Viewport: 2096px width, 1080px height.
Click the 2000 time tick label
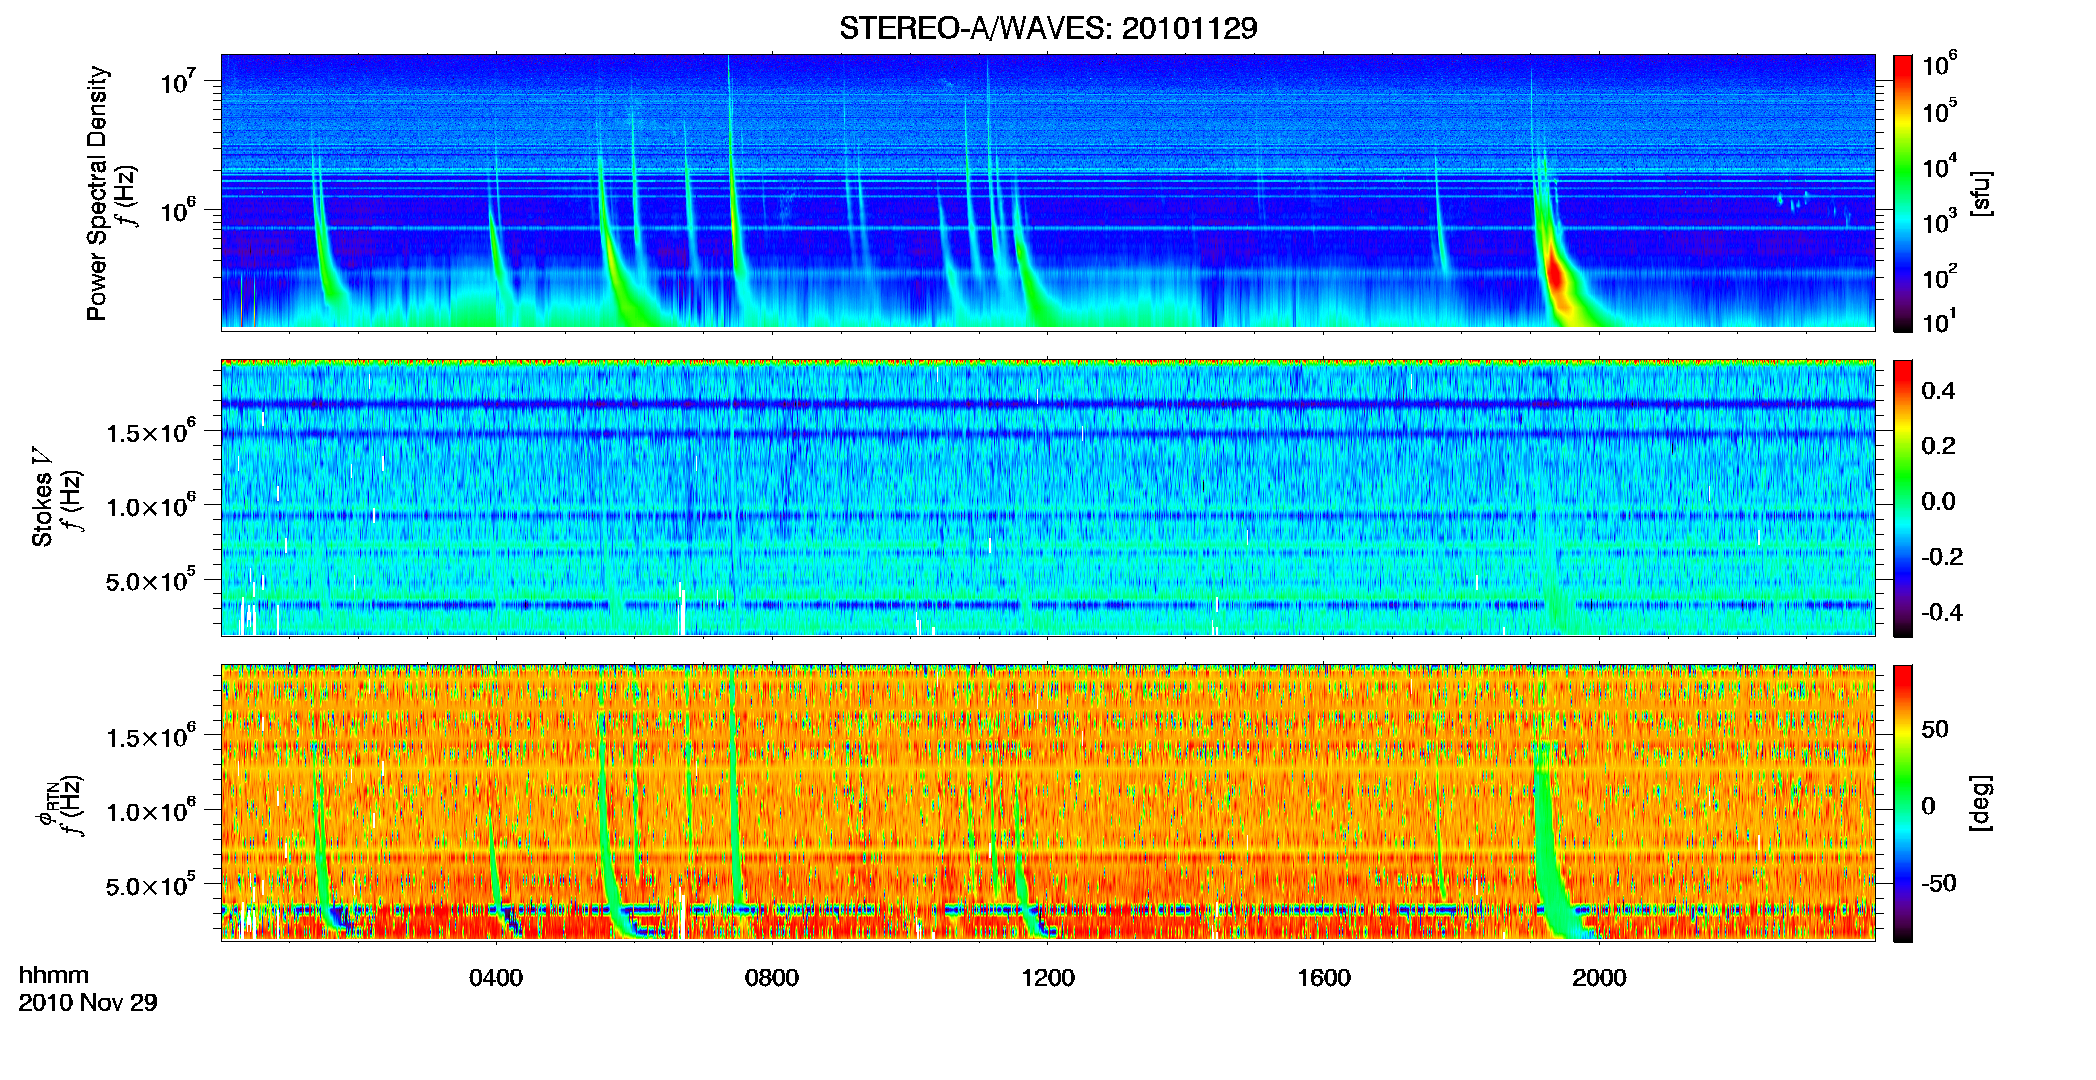[1599, 978]
